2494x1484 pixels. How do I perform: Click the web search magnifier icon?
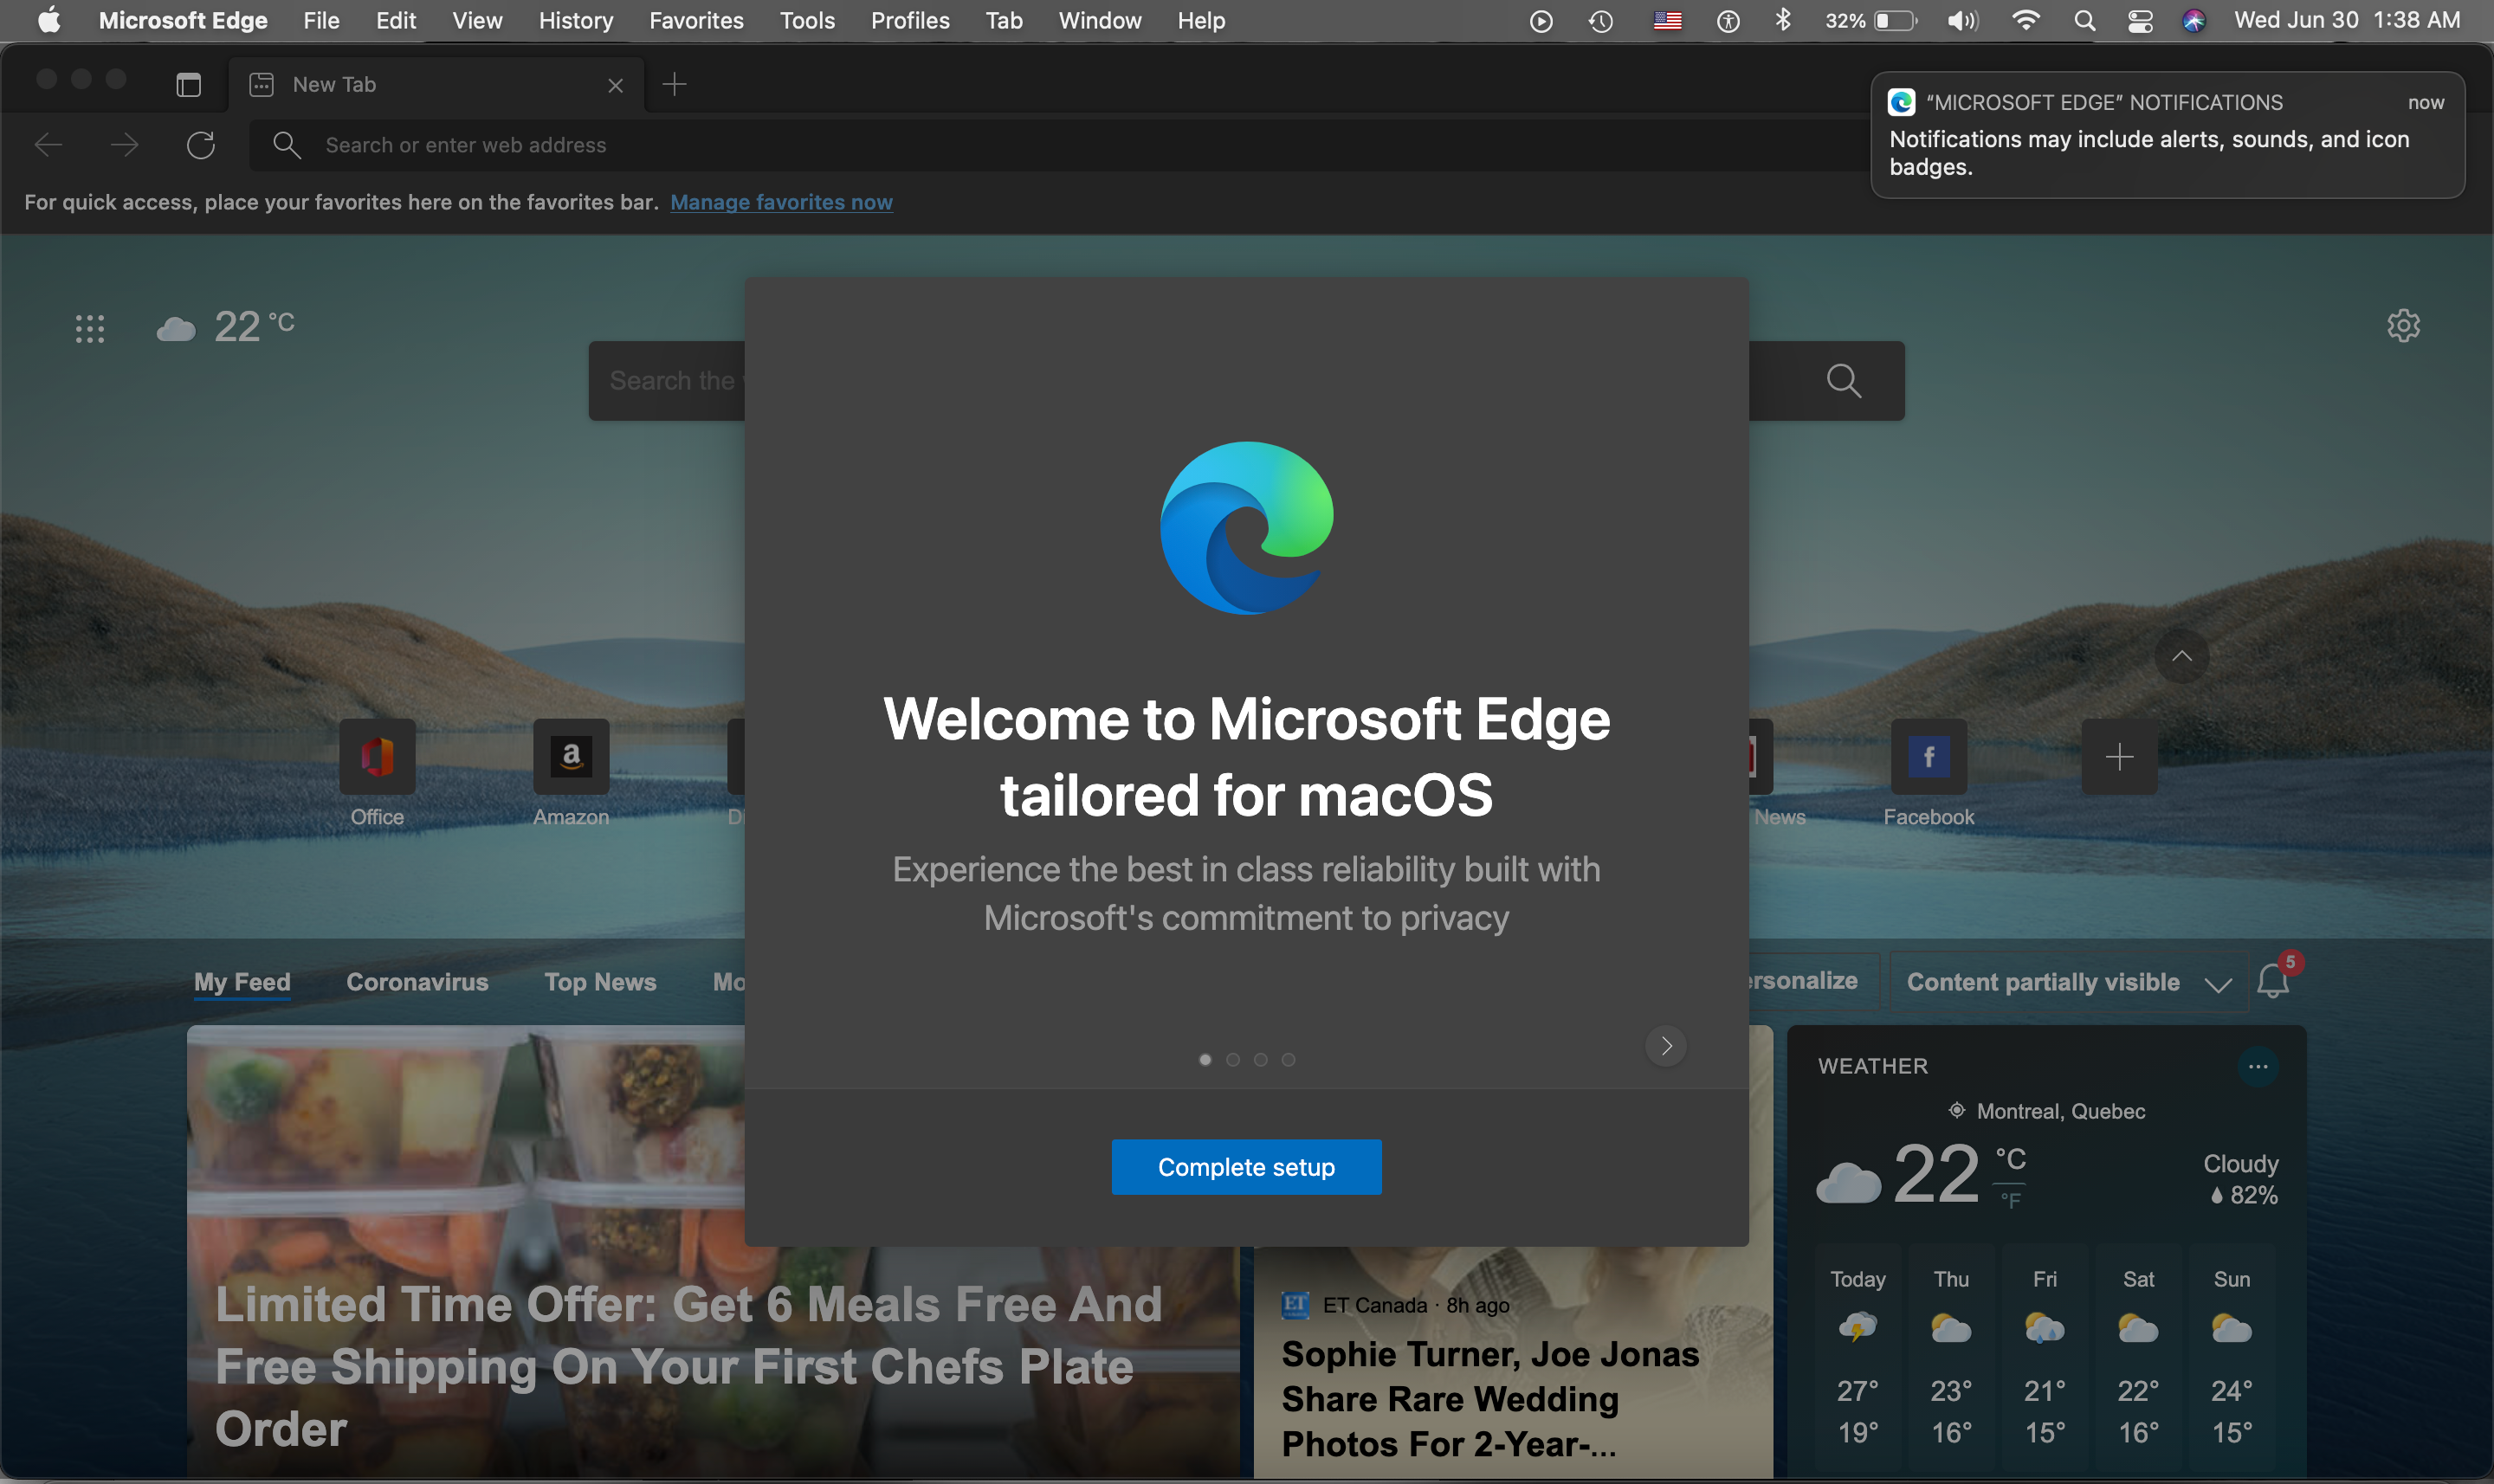pyautogui.click(x=1843, y=381)
